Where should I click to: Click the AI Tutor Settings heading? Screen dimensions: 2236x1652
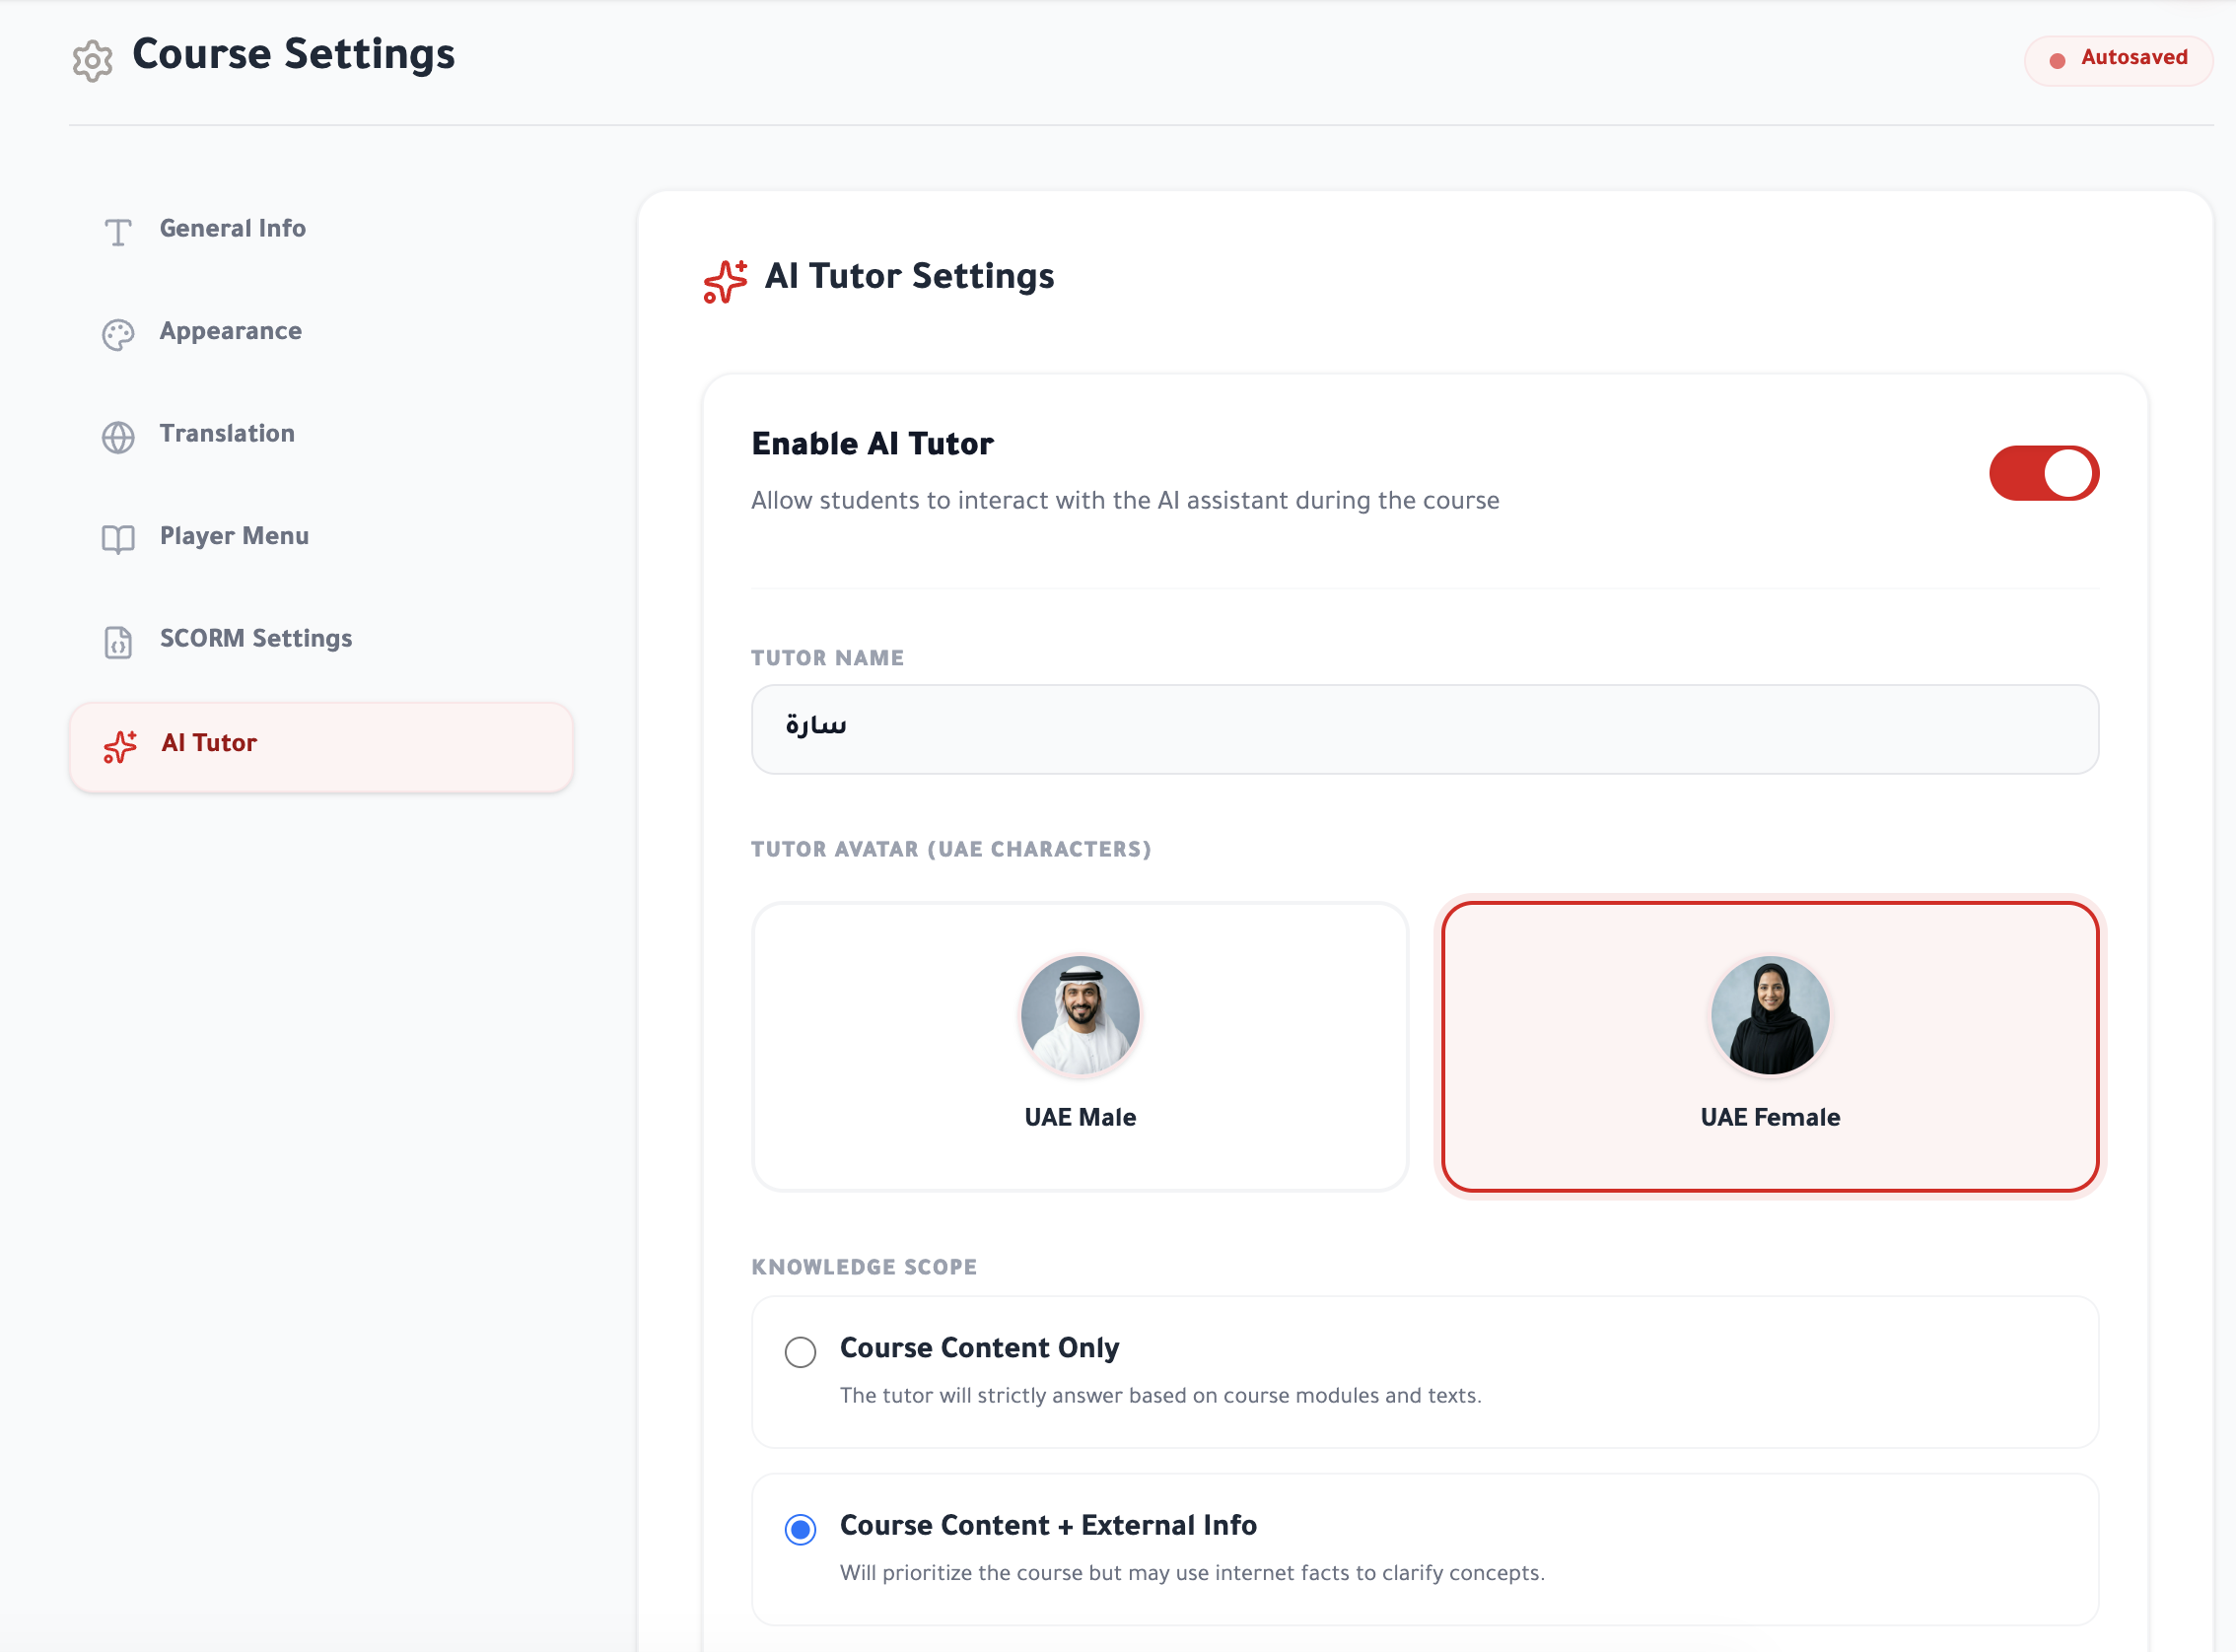pos(909,277)
